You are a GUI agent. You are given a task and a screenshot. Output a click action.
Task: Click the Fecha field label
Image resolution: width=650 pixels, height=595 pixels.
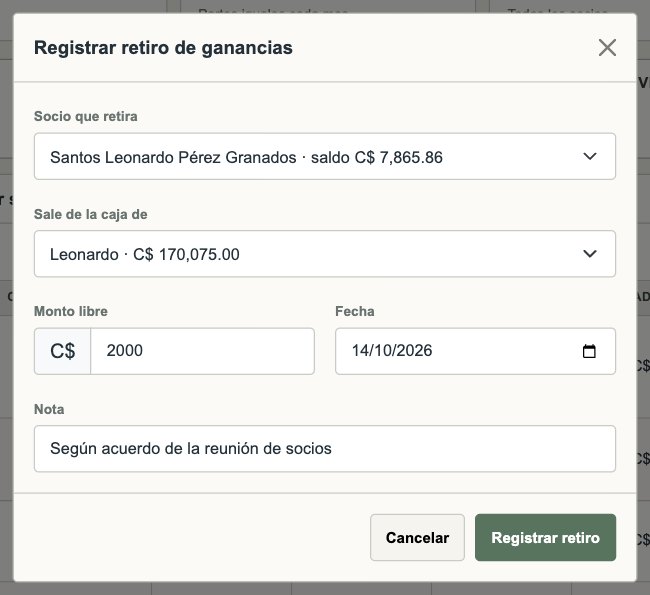tap(354, 311)
